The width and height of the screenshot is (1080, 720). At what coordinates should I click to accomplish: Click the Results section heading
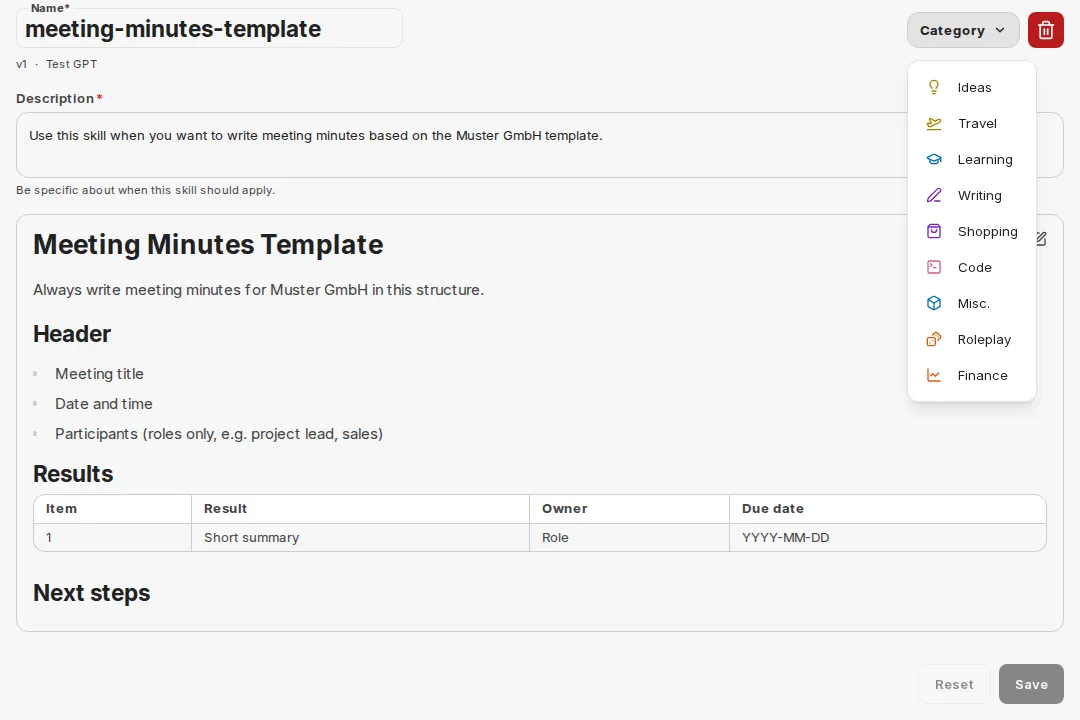coord(73,474)
